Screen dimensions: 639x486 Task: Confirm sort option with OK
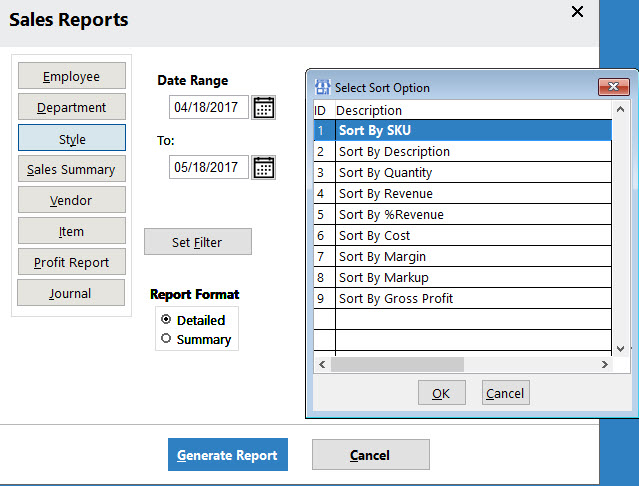click(442, 393)
